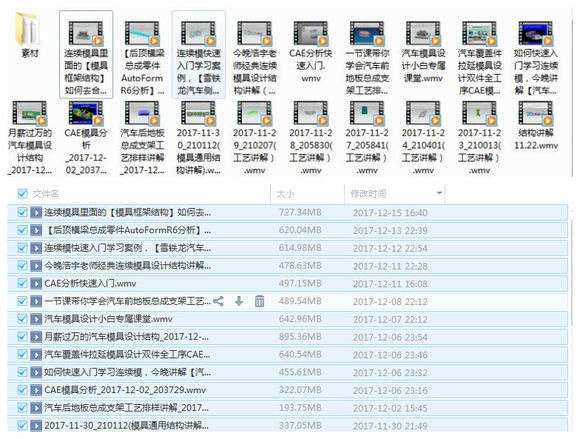The width and height of the screenshot is (580, 439).
Task: Click the date 2017-12-15 16:40
Action: [390, 213]
